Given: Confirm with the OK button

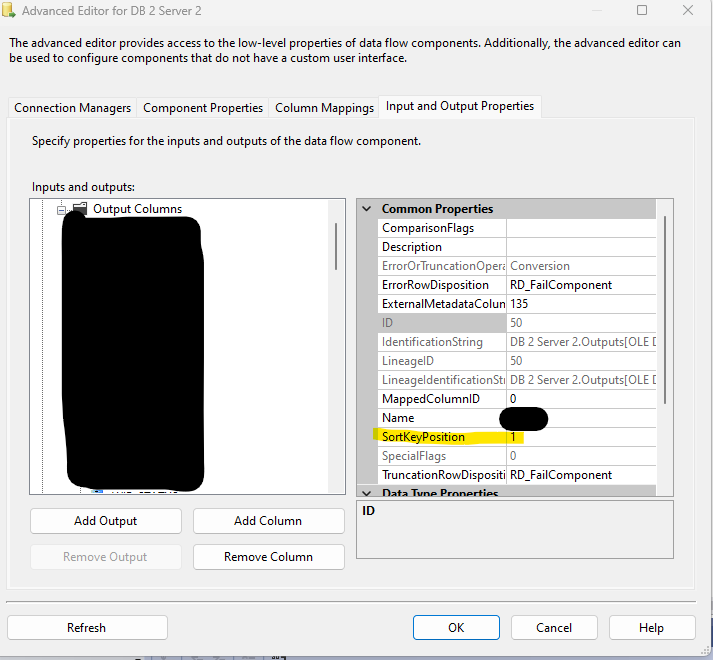Looking at the screenshot, I should pos(456,628).
